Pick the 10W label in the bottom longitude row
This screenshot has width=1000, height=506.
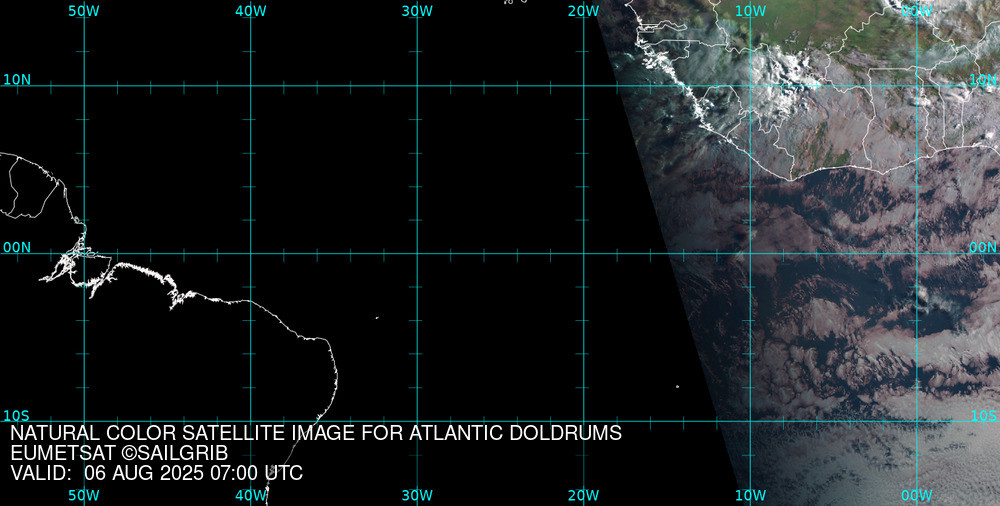pos(750,496)
